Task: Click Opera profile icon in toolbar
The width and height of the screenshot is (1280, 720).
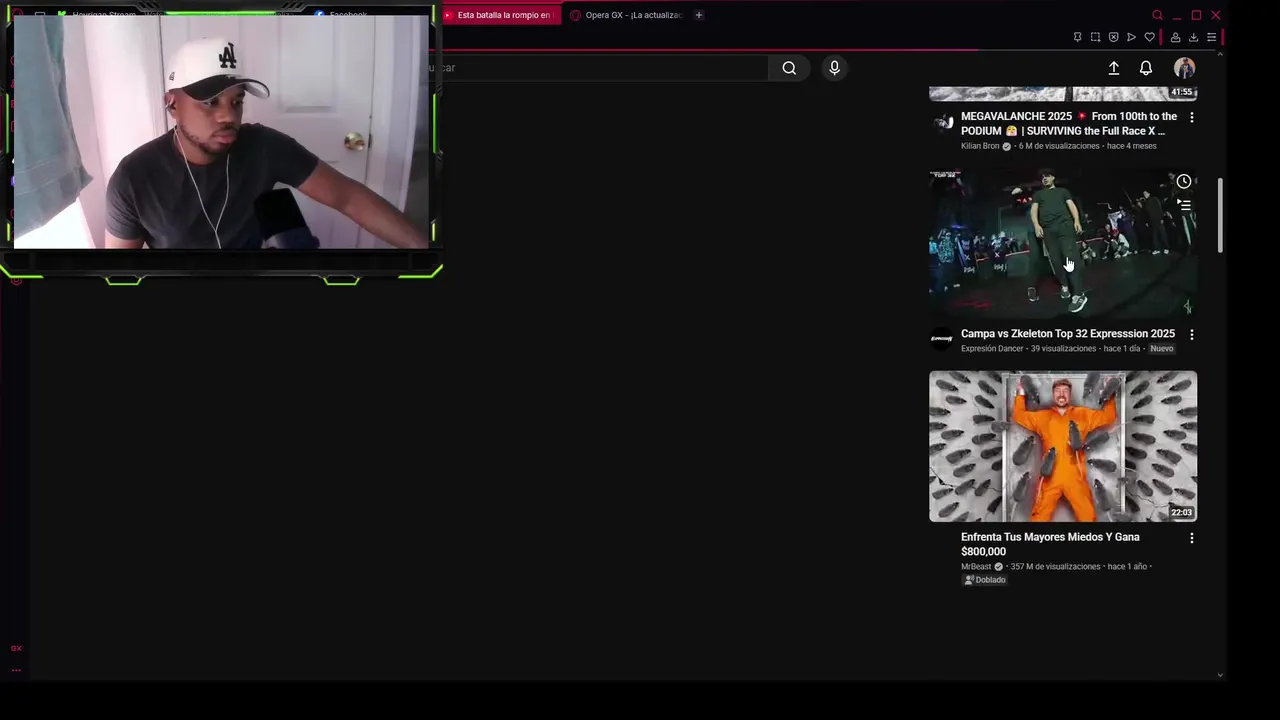Action: [1175, 37]
